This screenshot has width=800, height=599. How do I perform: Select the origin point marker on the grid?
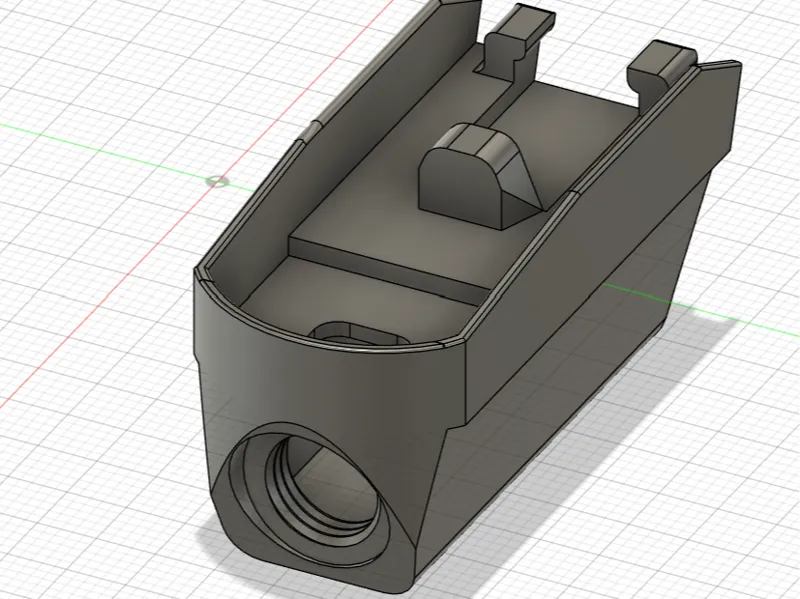pos(217,181)
